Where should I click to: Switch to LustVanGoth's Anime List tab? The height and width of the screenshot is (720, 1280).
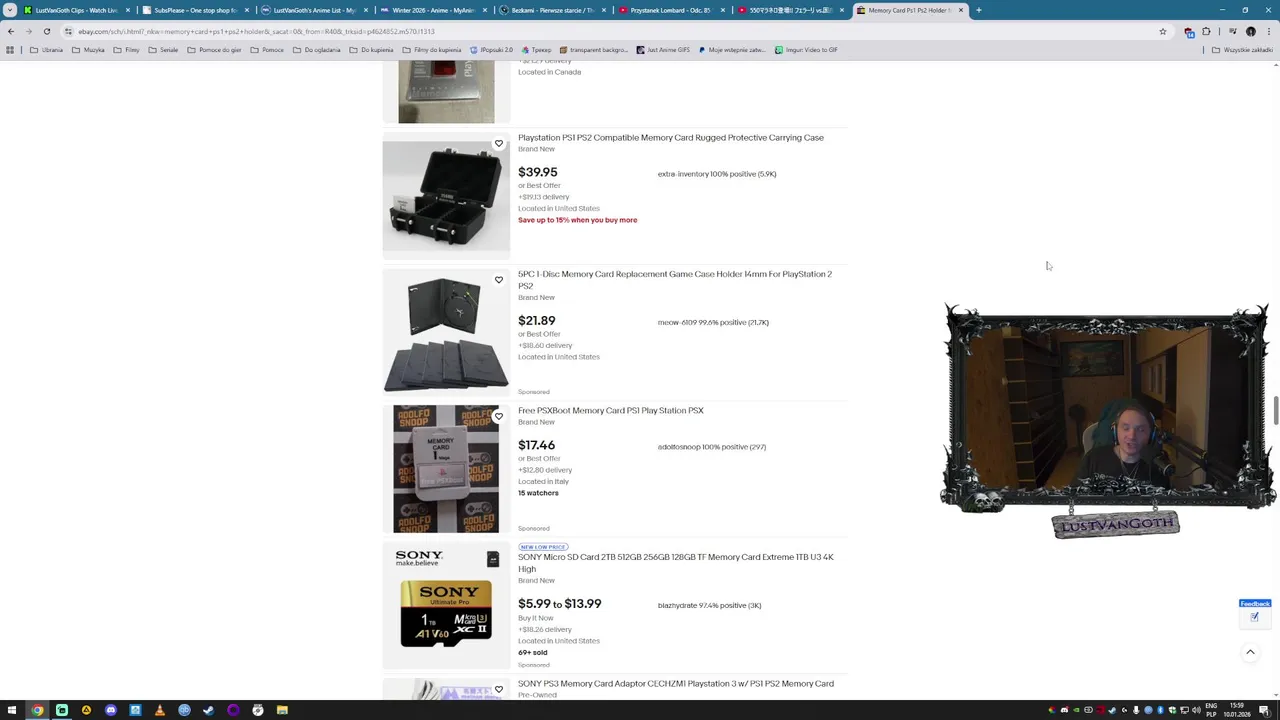(x=314, y=10)
